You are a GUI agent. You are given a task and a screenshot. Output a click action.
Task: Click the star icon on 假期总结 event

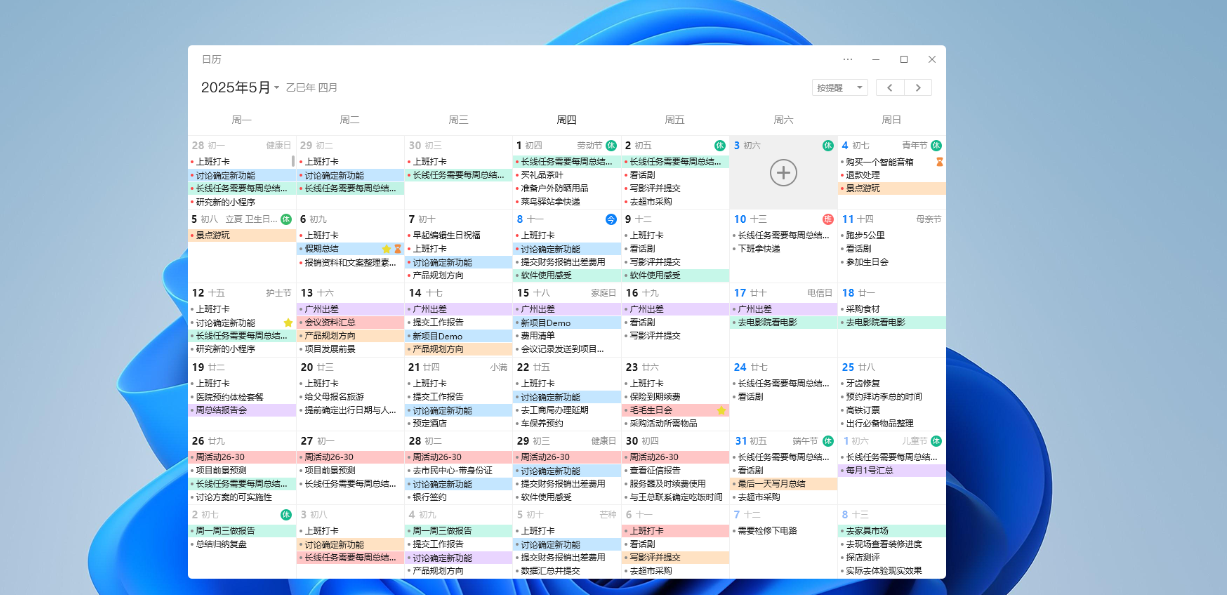(x=386, y=249)
